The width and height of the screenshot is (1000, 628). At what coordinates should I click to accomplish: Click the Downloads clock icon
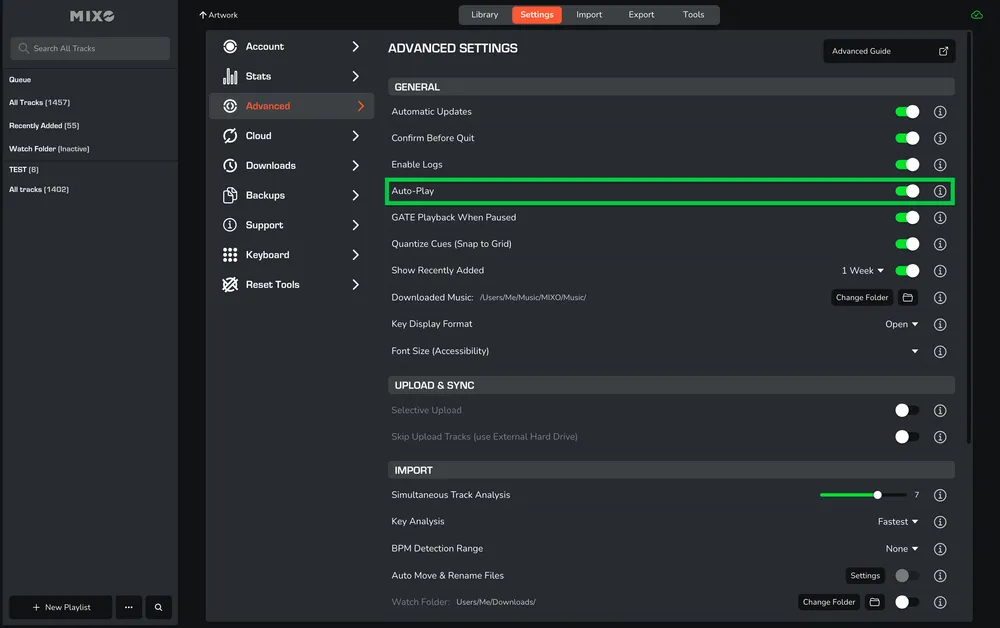[230, 166]
